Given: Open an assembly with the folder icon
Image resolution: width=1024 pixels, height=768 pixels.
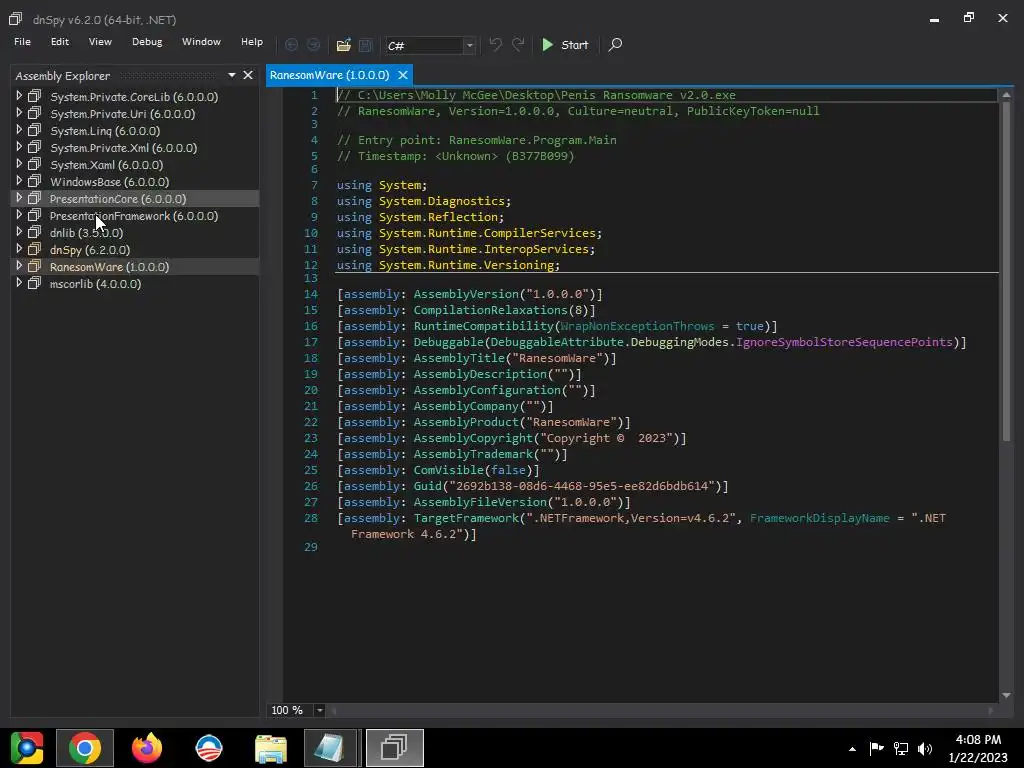Looking at the screenshot, I should pos(344,45).
